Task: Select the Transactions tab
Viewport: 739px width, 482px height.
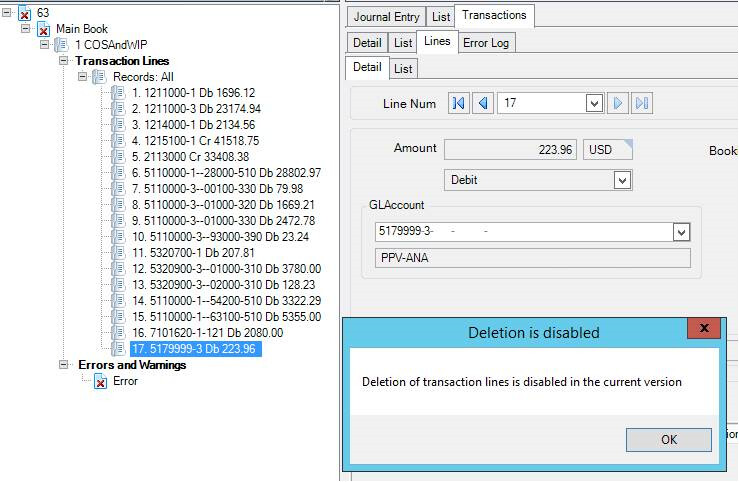Action: pyautogui.click(x=494, y=15)
